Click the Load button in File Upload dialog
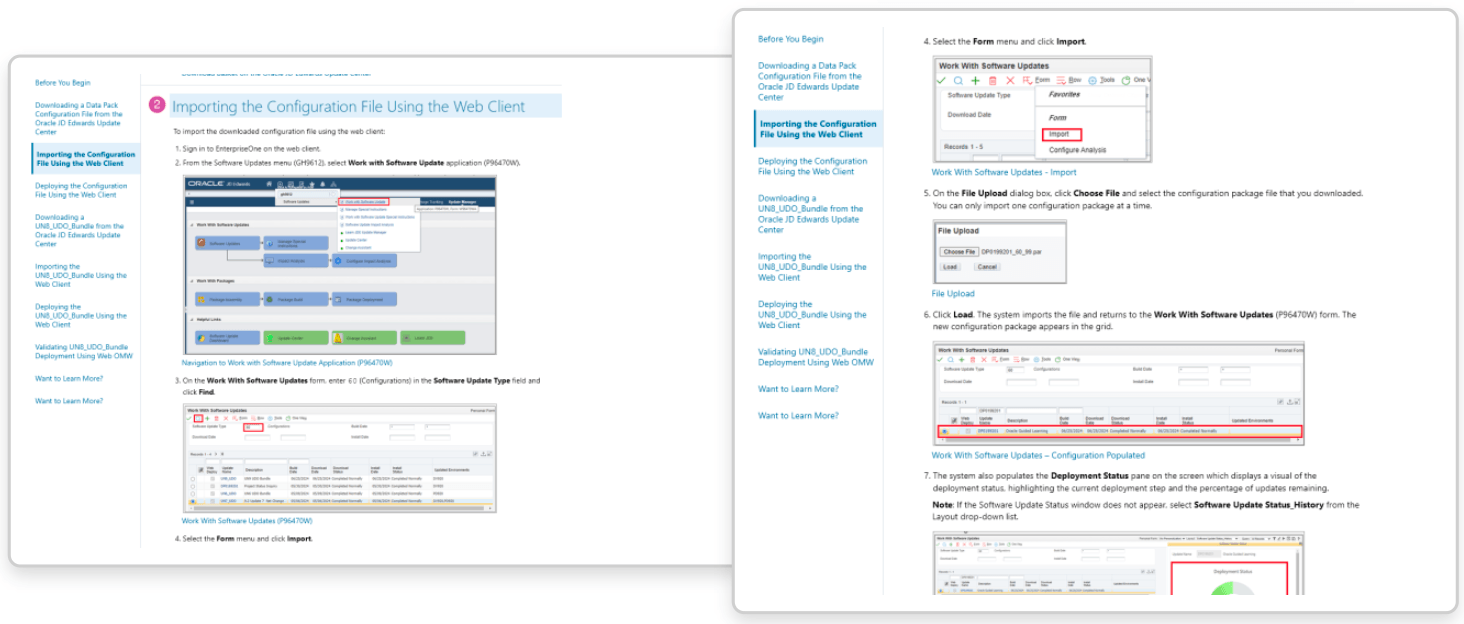The width and height of the screenshot is (1464, 624). pos(950,267)
